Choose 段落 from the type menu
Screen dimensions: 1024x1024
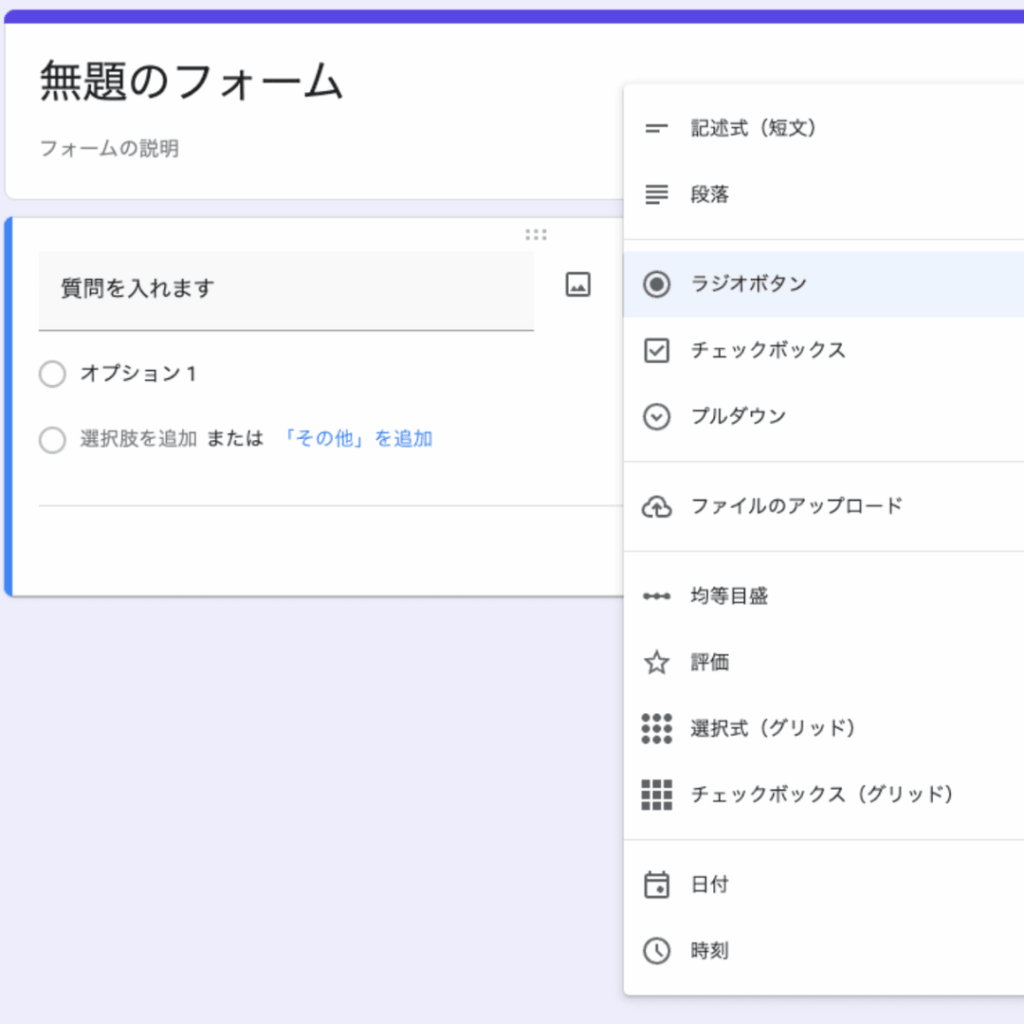[824, 195]
